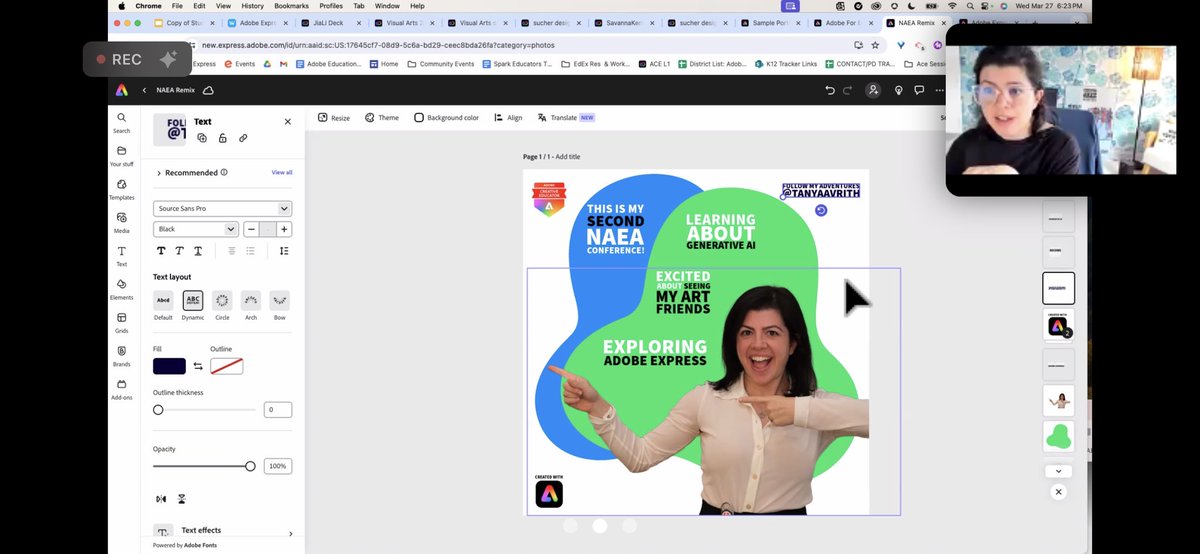
Task: Add a link to the text
Action: (x=242, y=138)
